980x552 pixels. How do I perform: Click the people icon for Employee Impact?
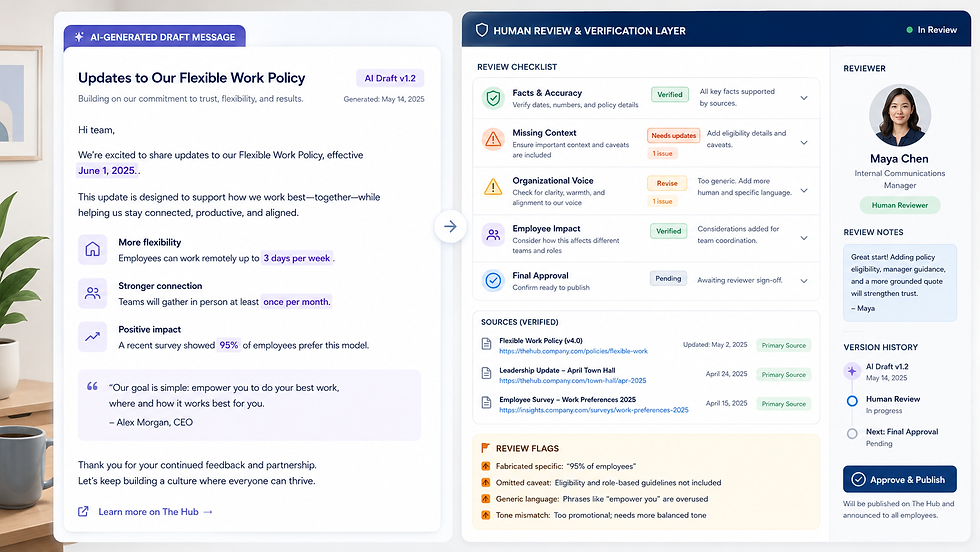click(x=493, y=234)
